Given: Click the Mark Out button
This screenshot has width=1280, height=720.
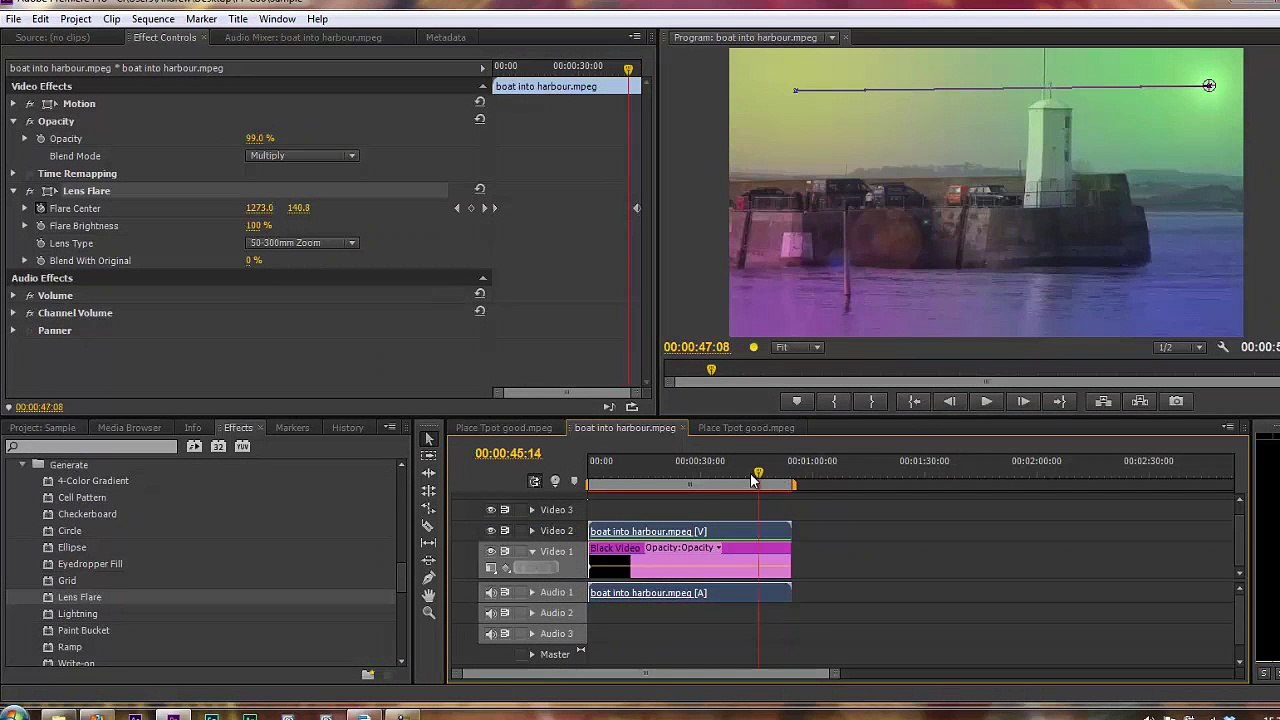Looking at the screenshot, I should 872,401.
